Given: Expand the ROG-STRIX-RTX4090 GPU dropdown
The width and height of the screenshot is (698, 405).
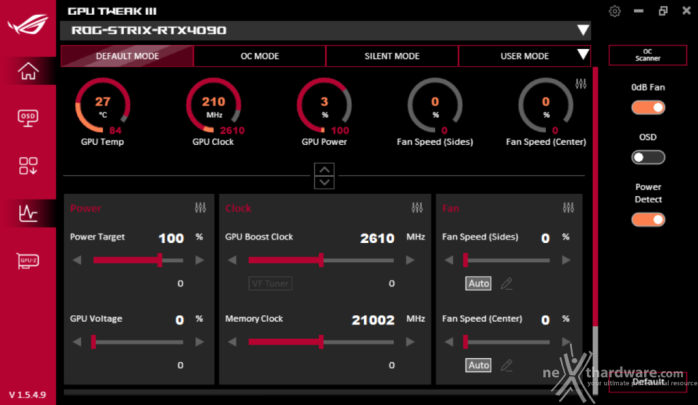Looking at the screenshot, I should (583, 30).
